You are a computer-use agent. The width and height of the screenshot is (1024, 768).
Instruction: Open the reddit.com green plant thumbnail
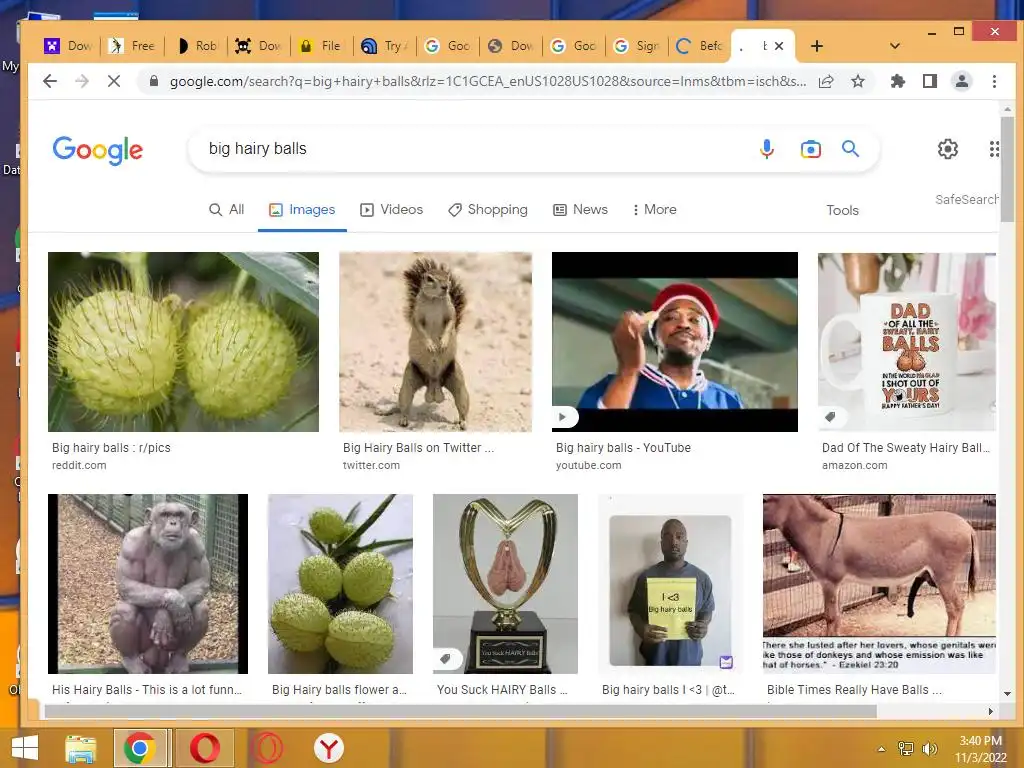[184, 342]
